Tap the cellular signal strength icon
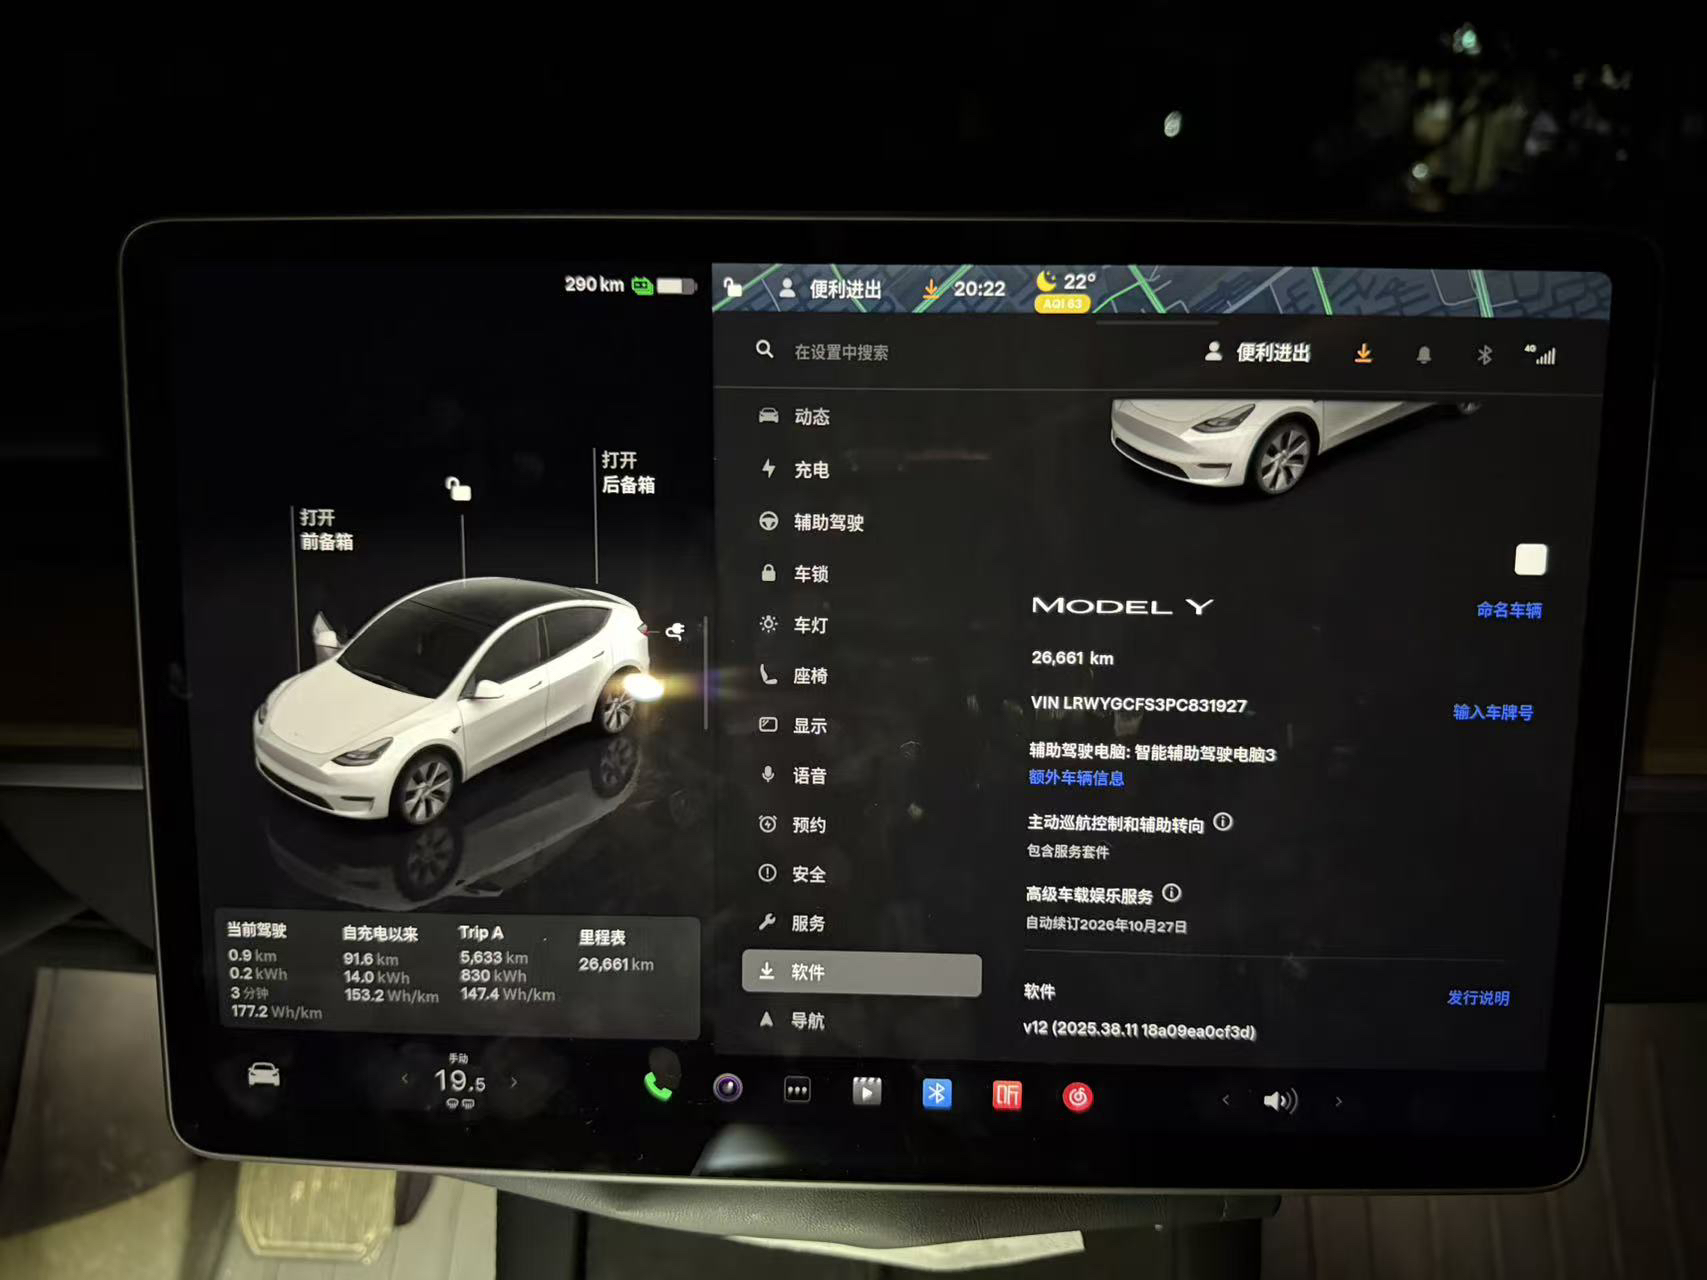Viewport: 1707px width, 1280px height. point(1541,355)
